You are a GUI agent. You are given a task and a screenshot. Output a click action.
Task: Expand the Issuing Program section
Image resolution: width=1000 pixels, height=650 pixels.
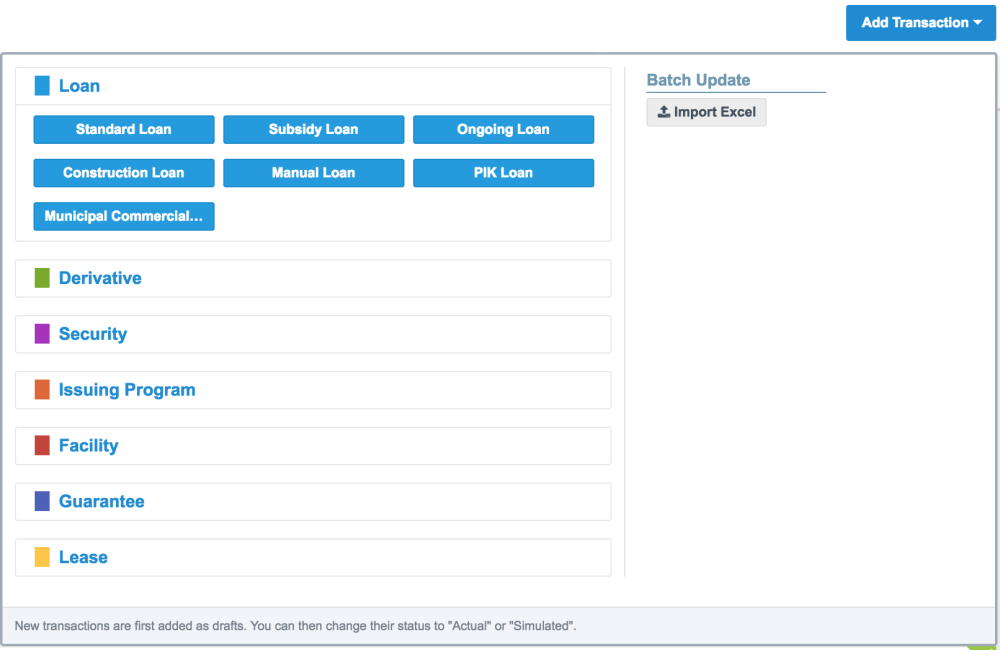pyautogui.click(x=313, y=390)
